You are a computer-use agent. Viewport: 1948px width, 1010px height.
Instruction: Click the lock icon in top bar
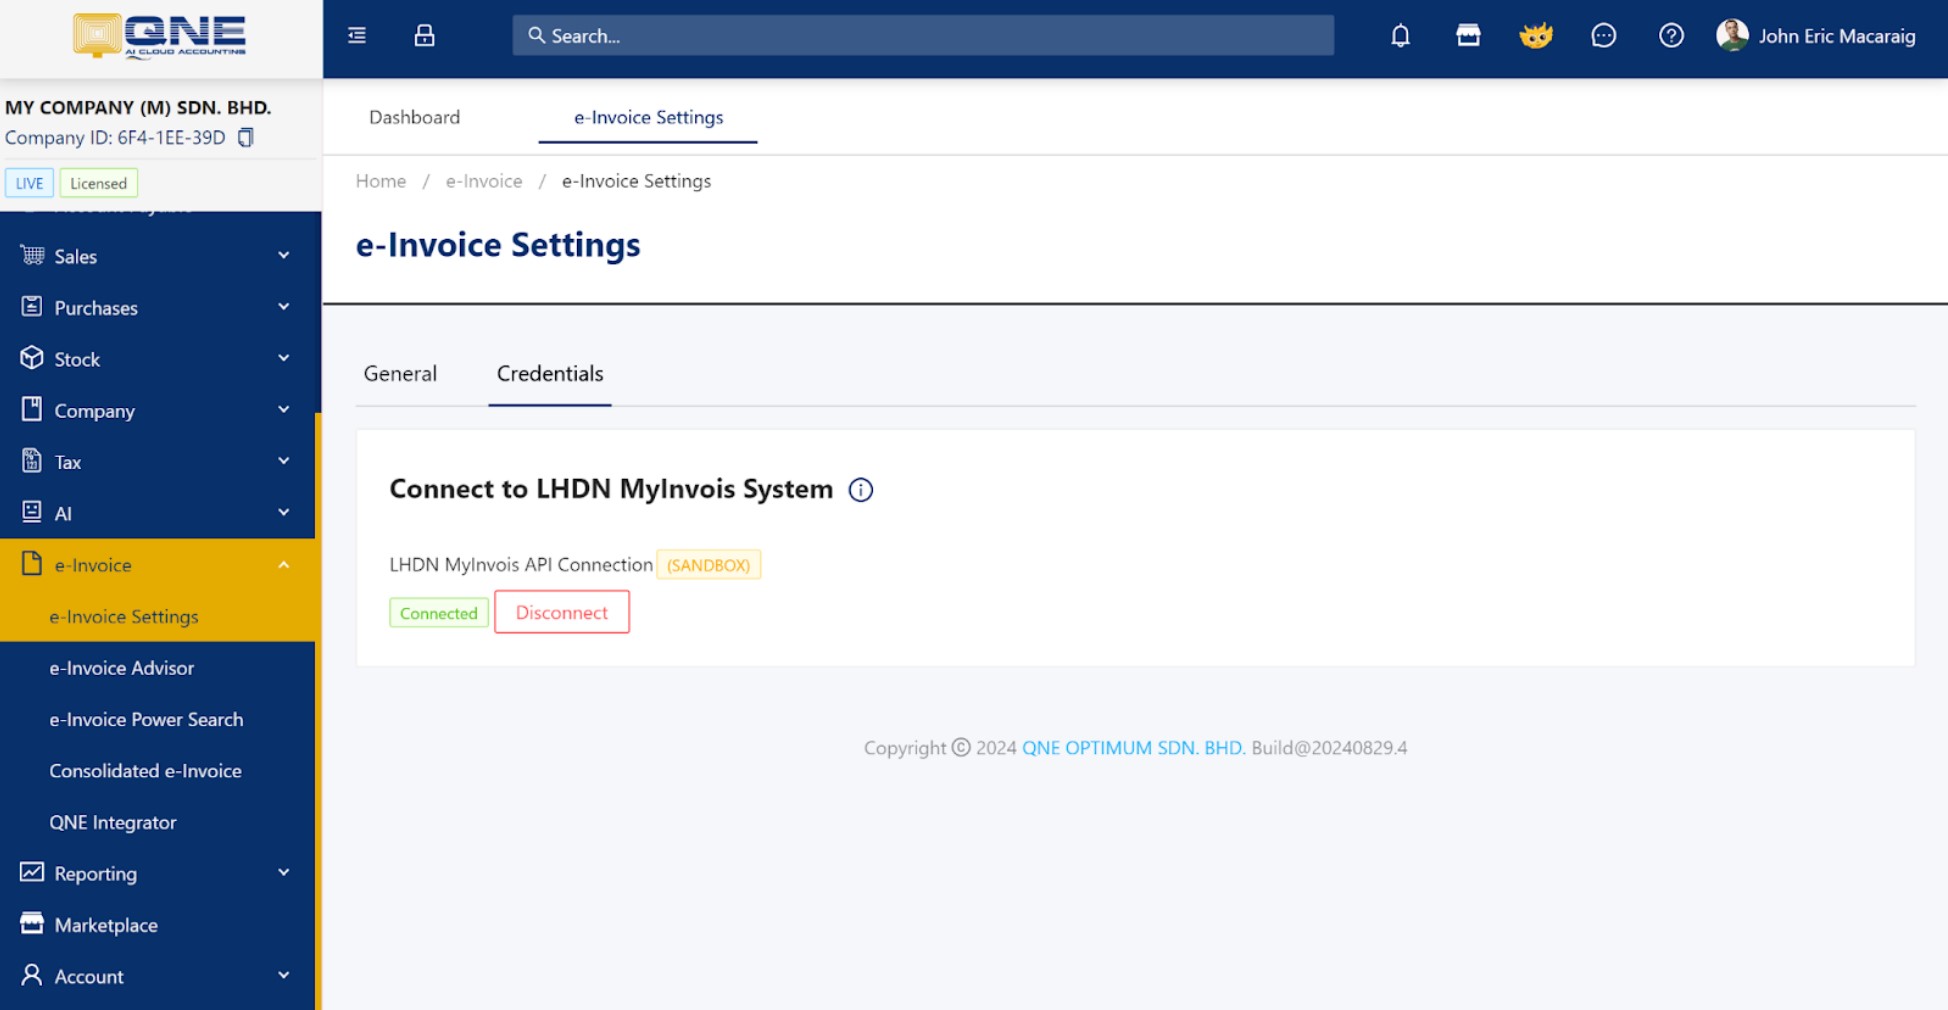(x=424, y=36)
